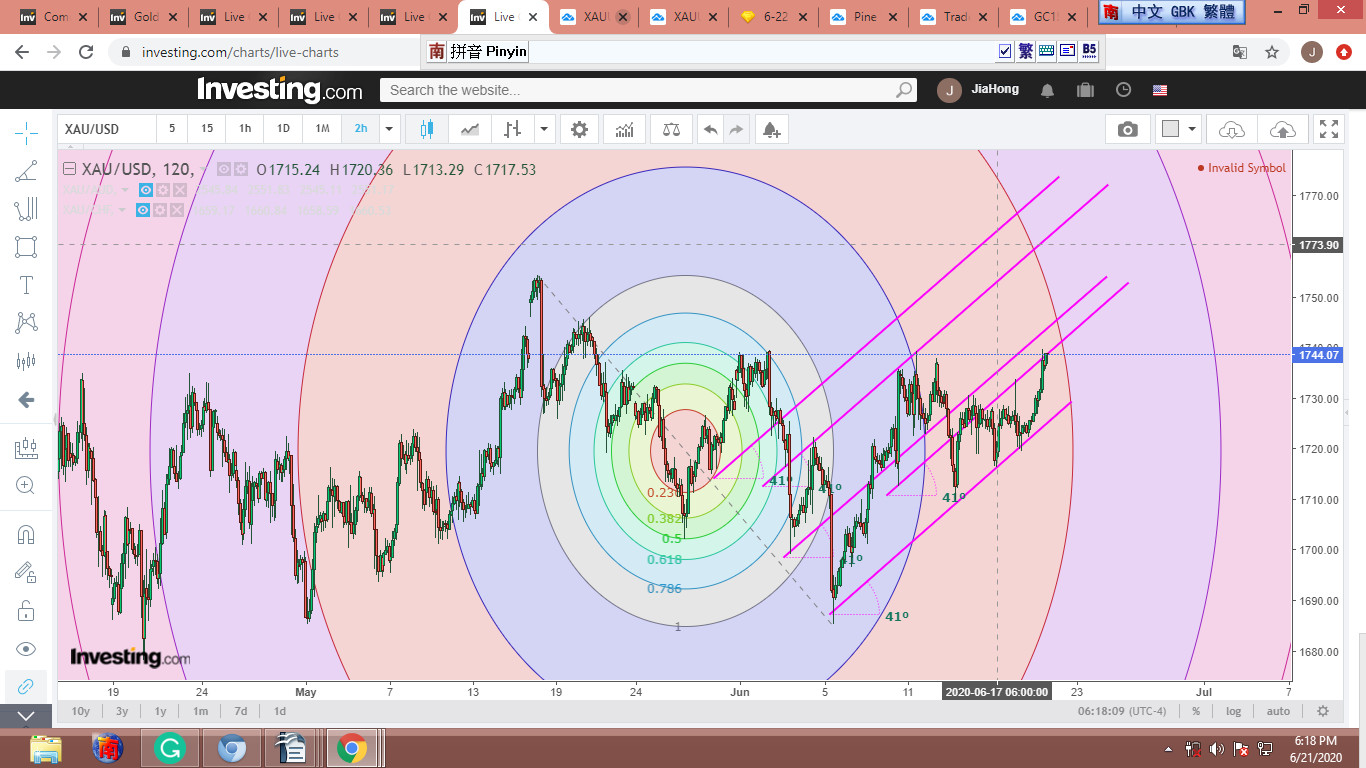Viewport: 1366px width, 768px height.
Task: Toggle log scale on the chart
Action: [1233, 711]
